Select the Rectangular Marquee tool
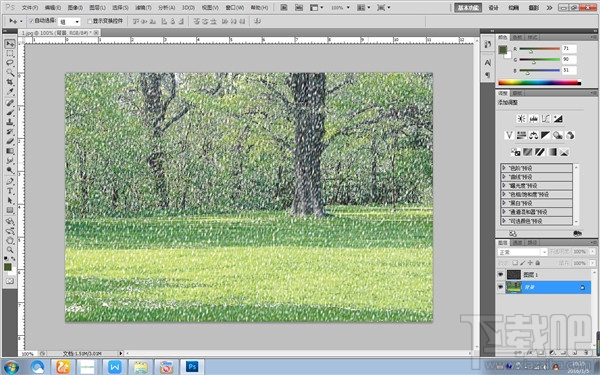The image size is (600, 375). click(x=10, y=54)
